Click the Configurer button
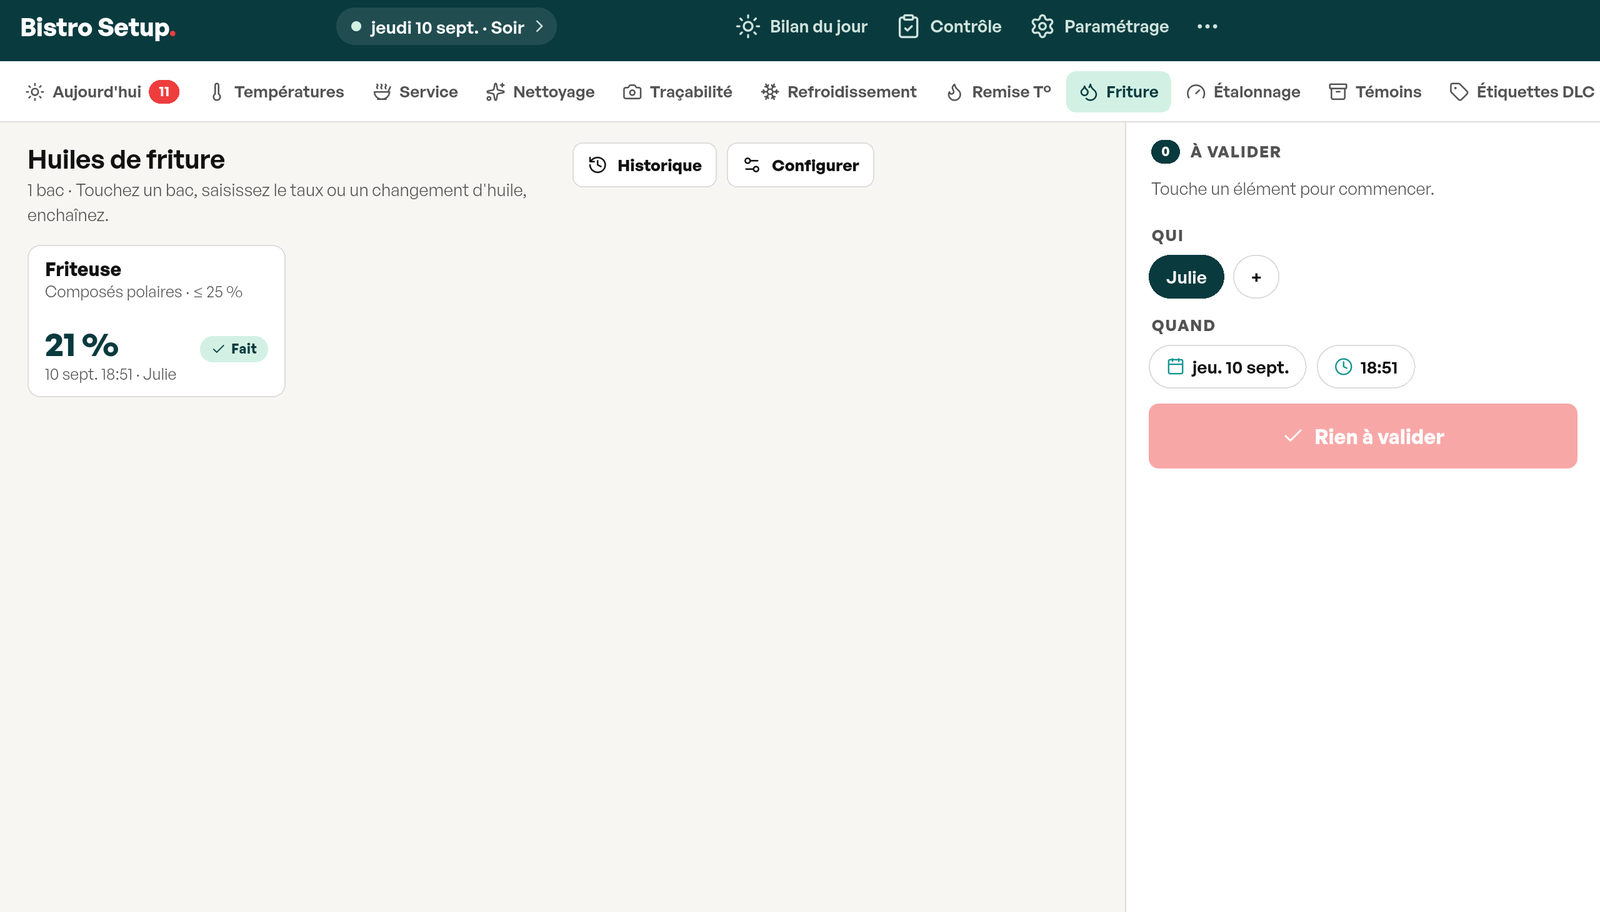Screen dimensions: 1600x912 coord(800,165)
